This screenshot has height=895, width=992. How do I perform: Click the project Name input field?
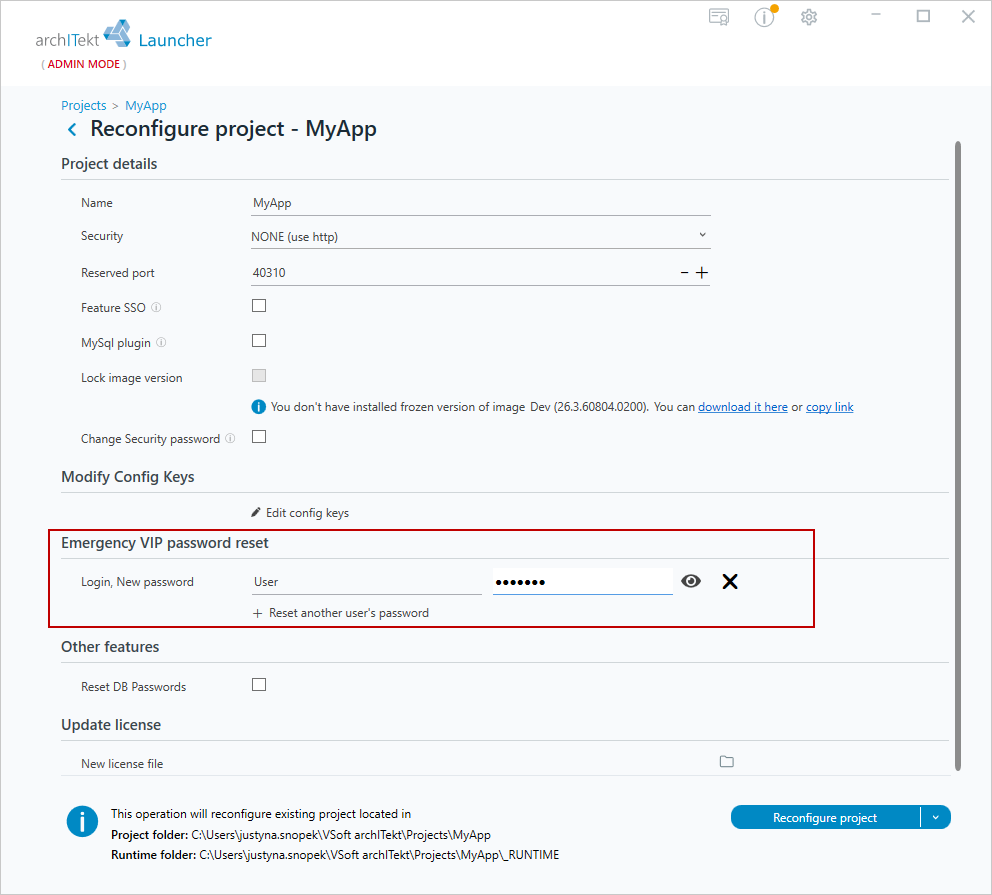click(480, 203)
